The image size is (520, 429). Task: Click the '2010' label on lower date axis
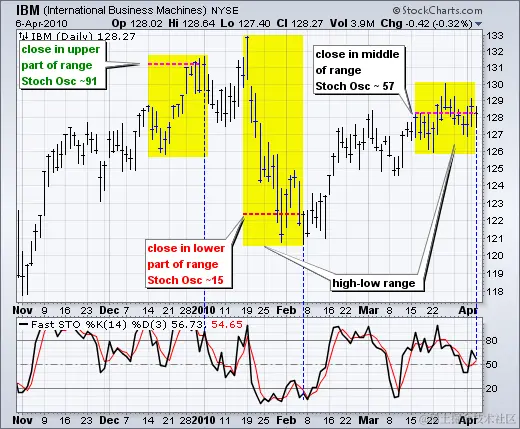point(203,420)
